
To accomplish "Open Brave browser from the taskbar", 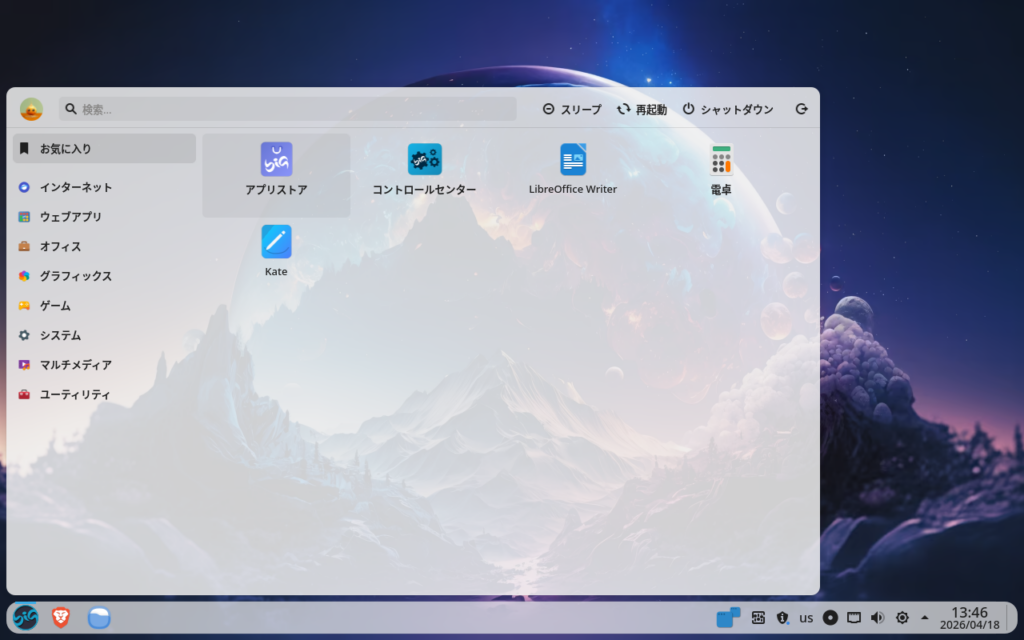I will [x=61, y=618].
